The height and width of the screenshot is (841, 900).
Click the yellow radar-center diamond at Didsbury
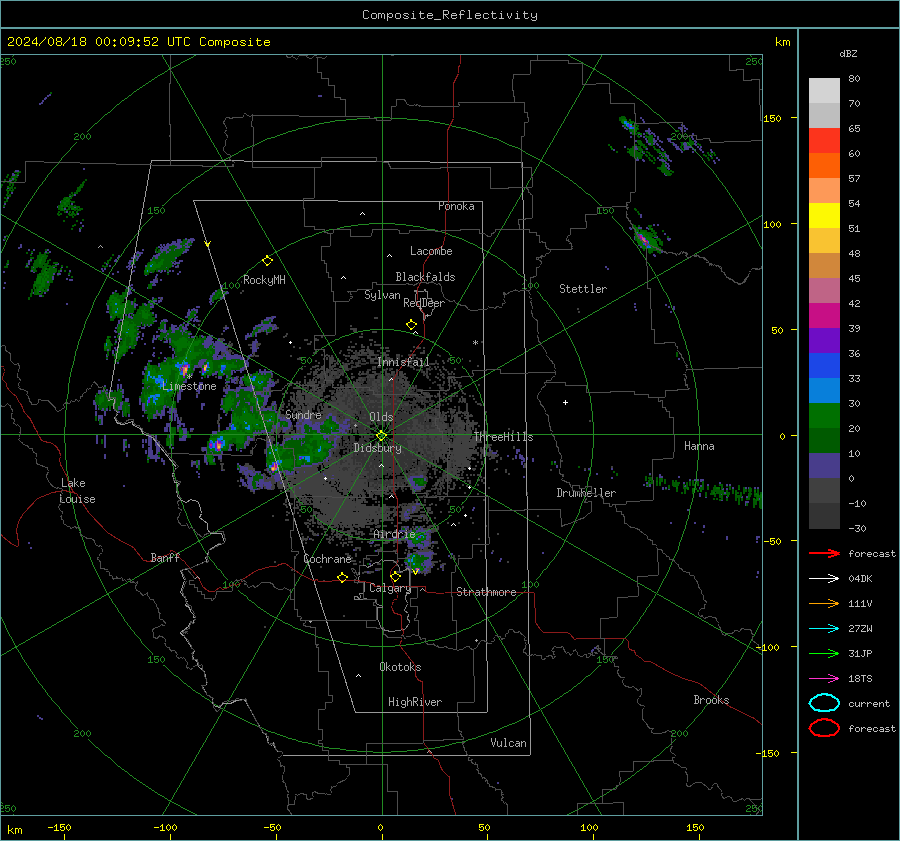click(x=381, y=436)
